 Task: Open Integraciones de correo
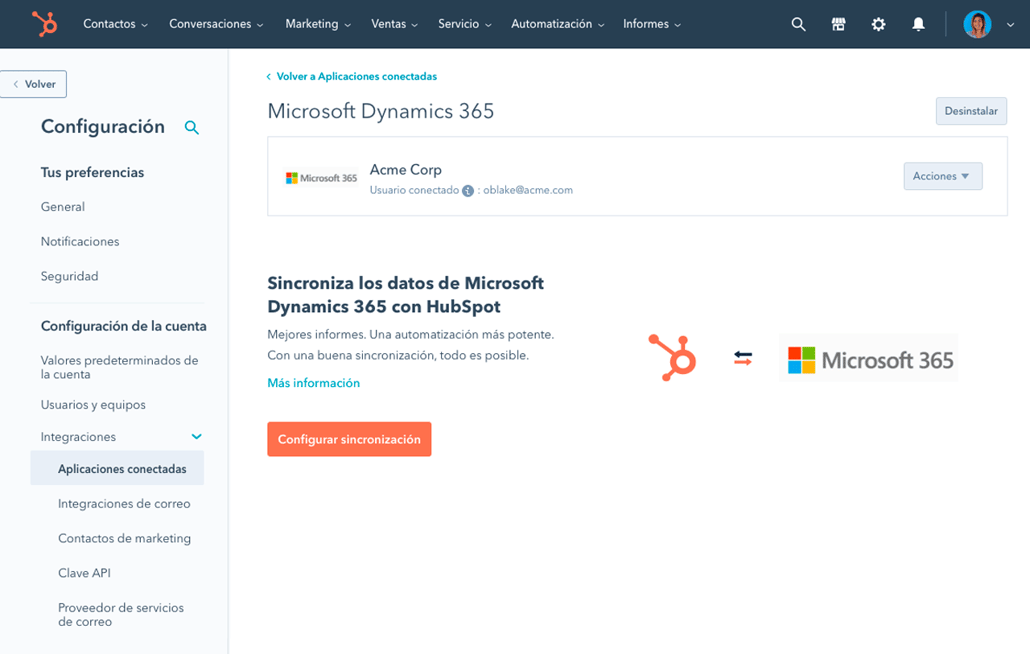click(x=124, y=504)
